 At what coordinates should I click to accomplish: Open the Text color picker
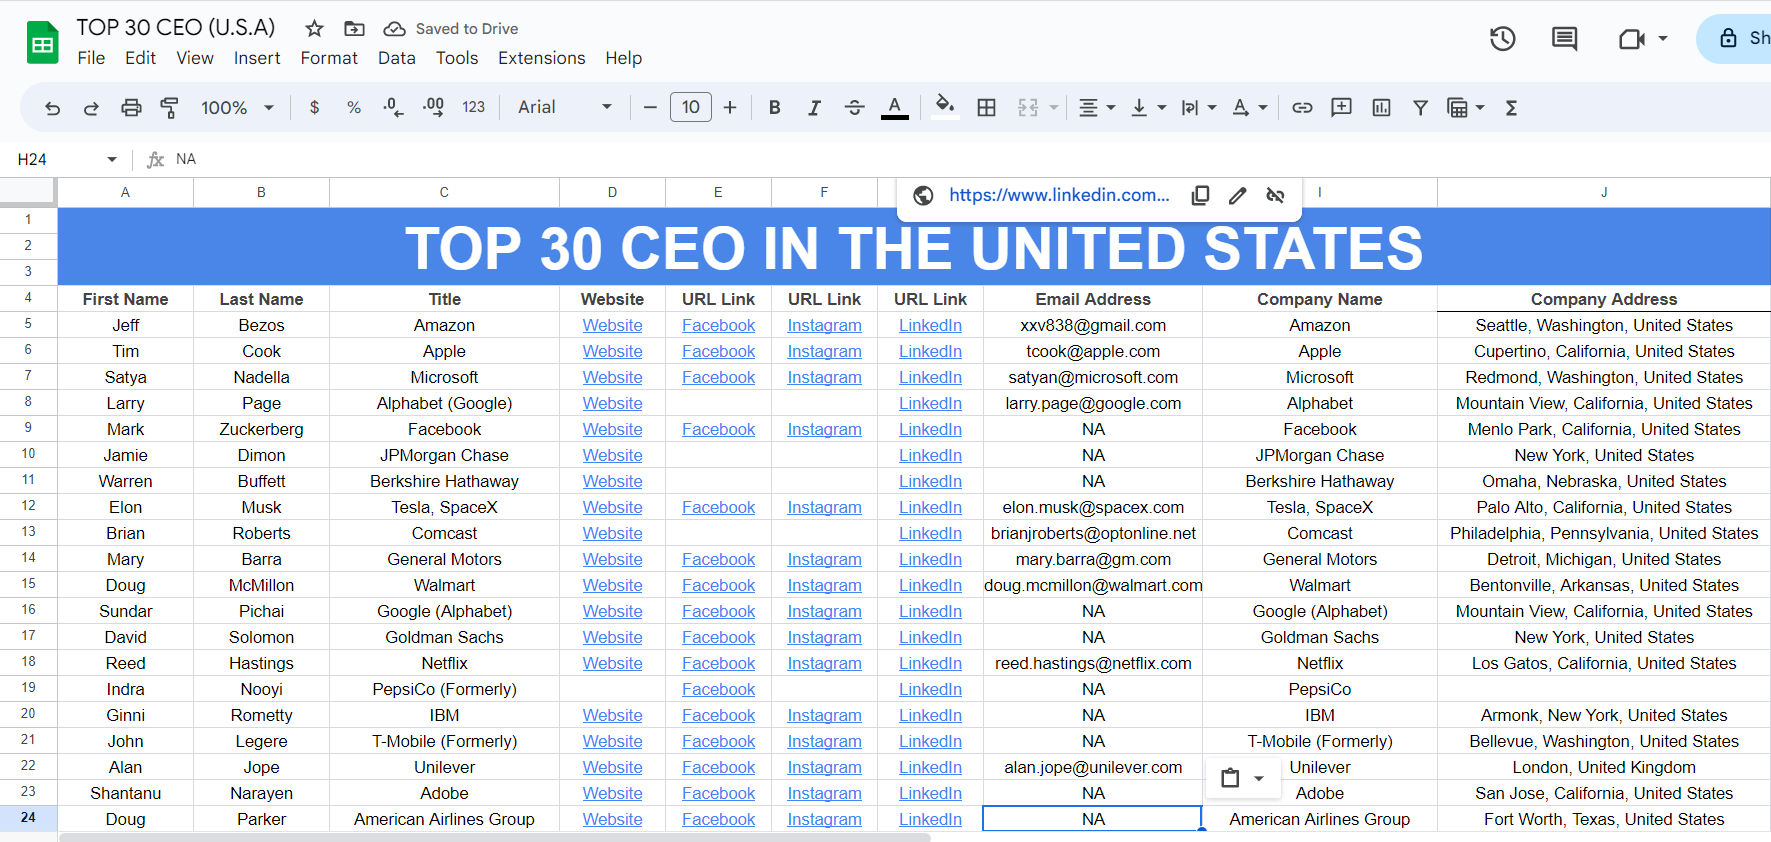pos(895,107)
